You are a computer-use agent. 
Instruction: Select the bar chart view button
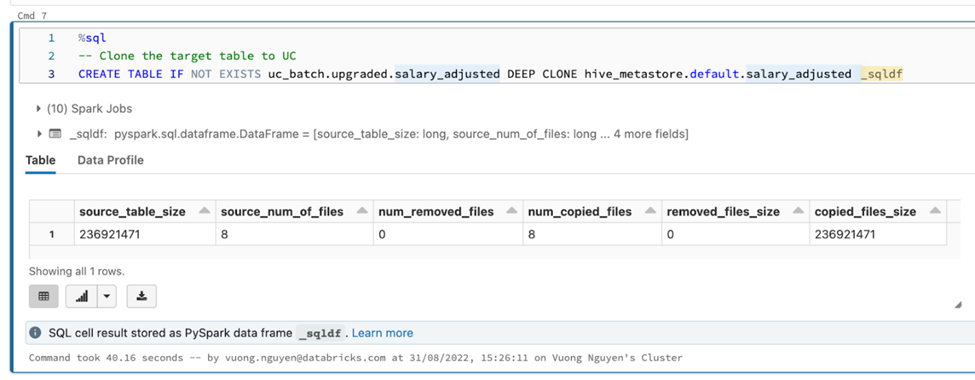point(81,297)
